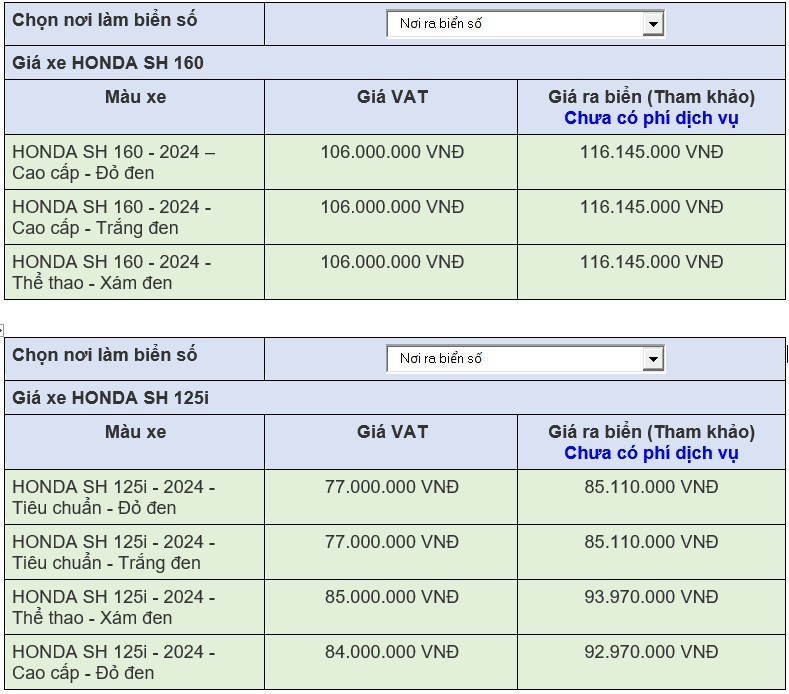This screenshot has height=694, width=789.
Task: Click the 92.970.000 VNĐ plate price
Action: (x=651, y=652)
